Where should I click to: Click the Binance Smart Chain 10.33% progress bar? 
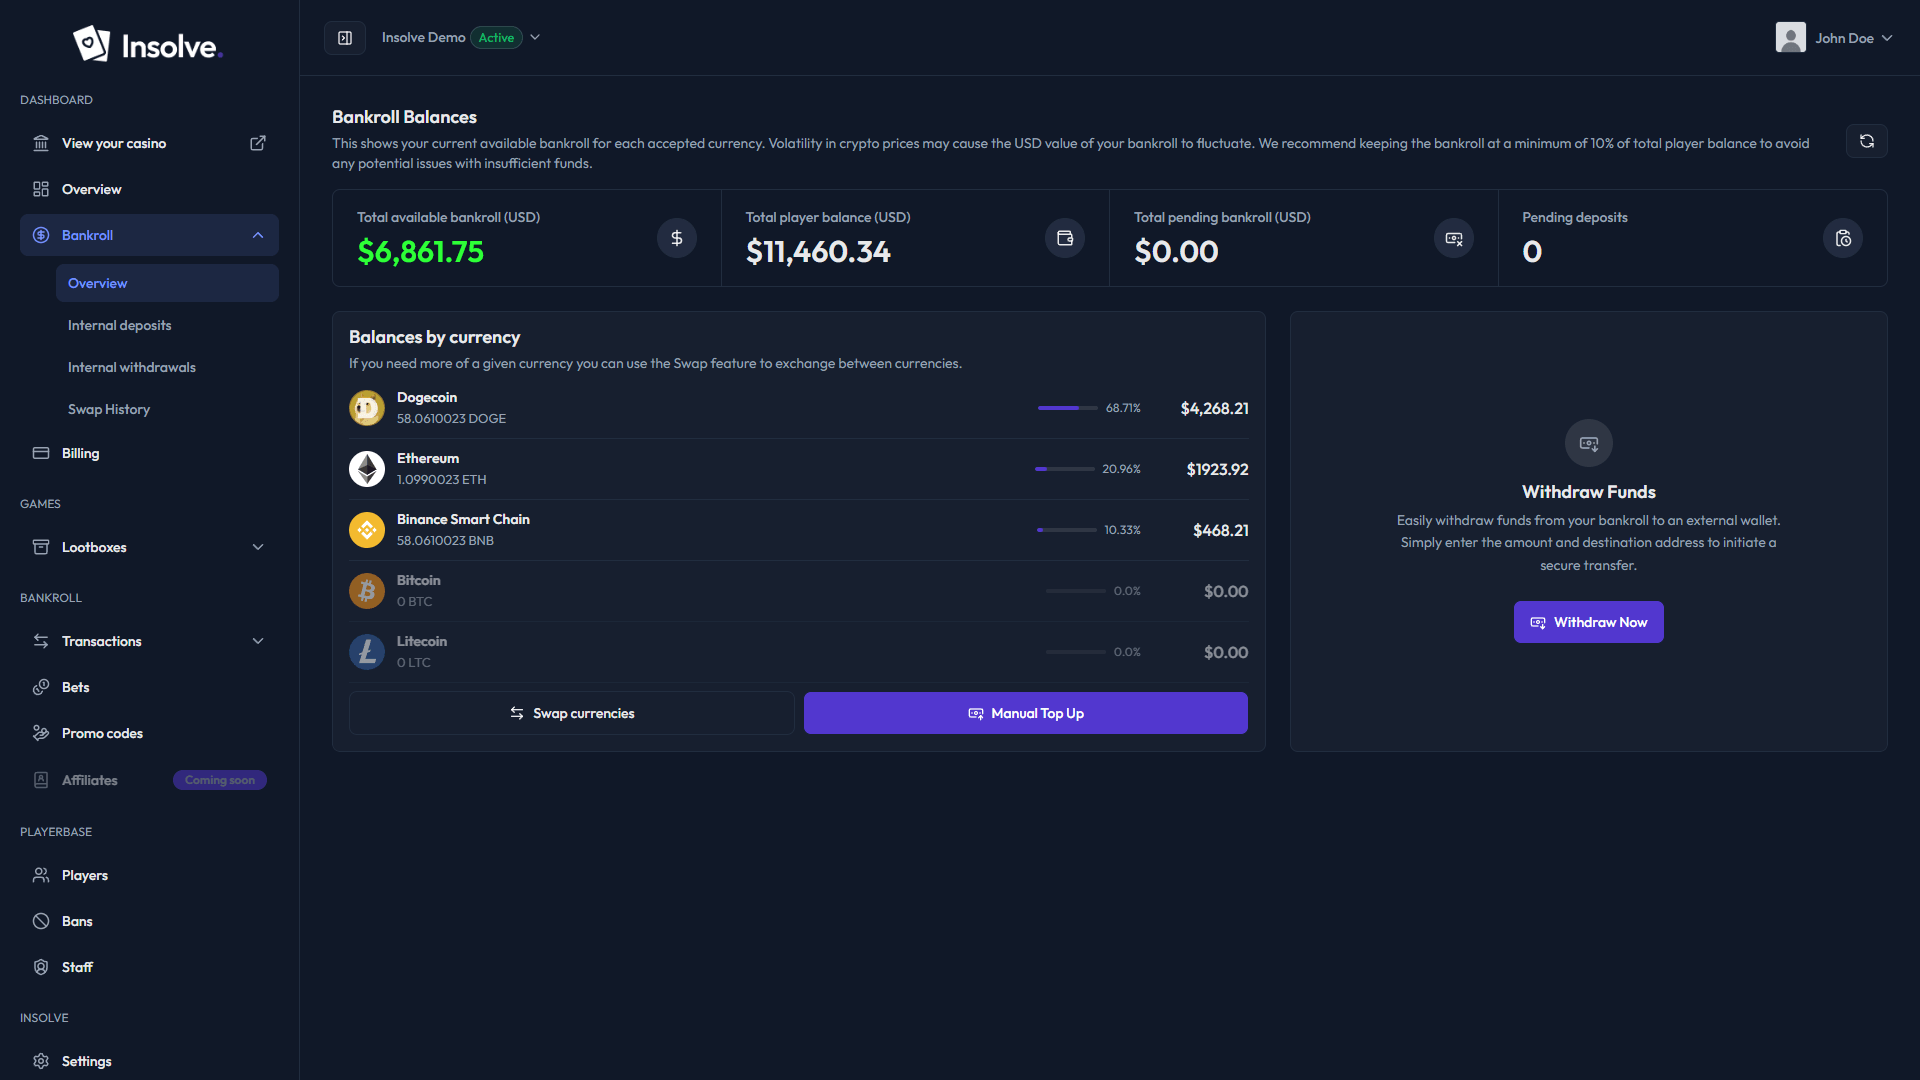pyautogui.click(x=1066, y=530)
